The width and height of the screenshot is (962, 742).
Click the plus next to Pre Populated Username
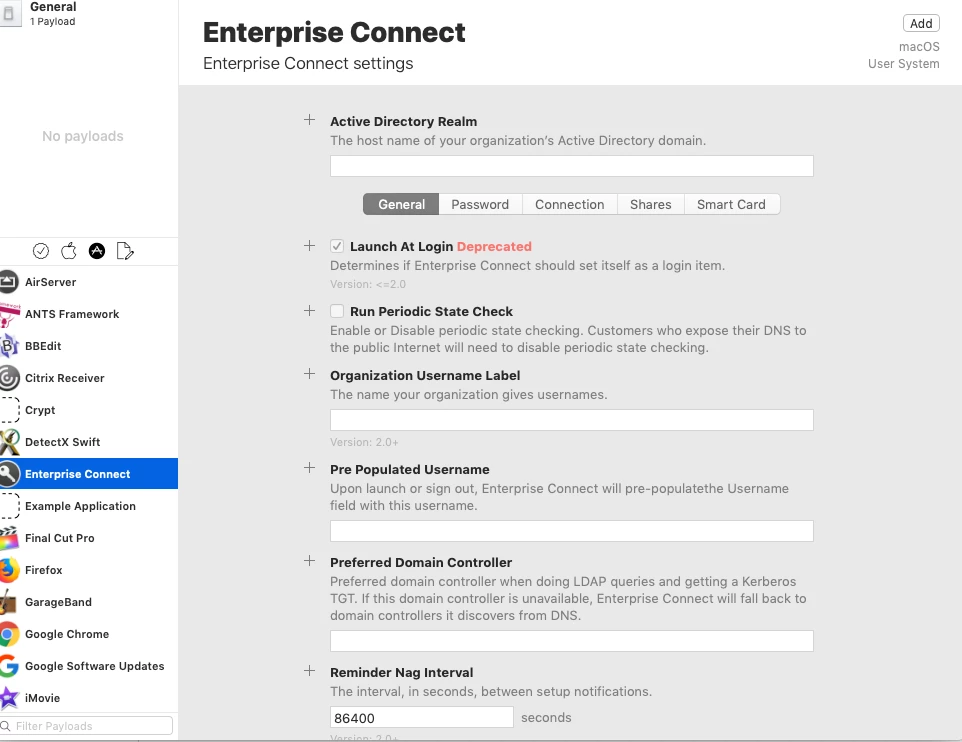[x=309, y=468]
